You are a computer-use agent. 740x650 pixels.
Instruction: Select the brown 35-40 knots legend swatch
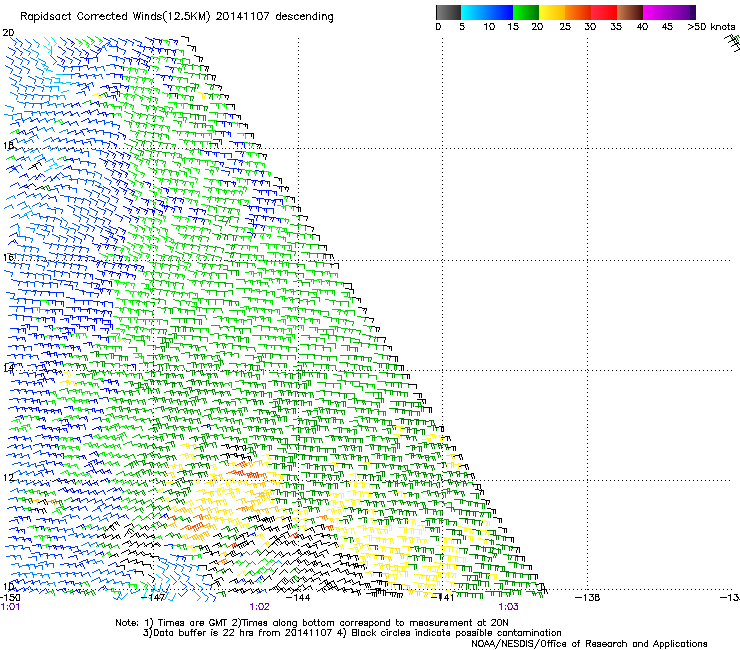(630, 12)
